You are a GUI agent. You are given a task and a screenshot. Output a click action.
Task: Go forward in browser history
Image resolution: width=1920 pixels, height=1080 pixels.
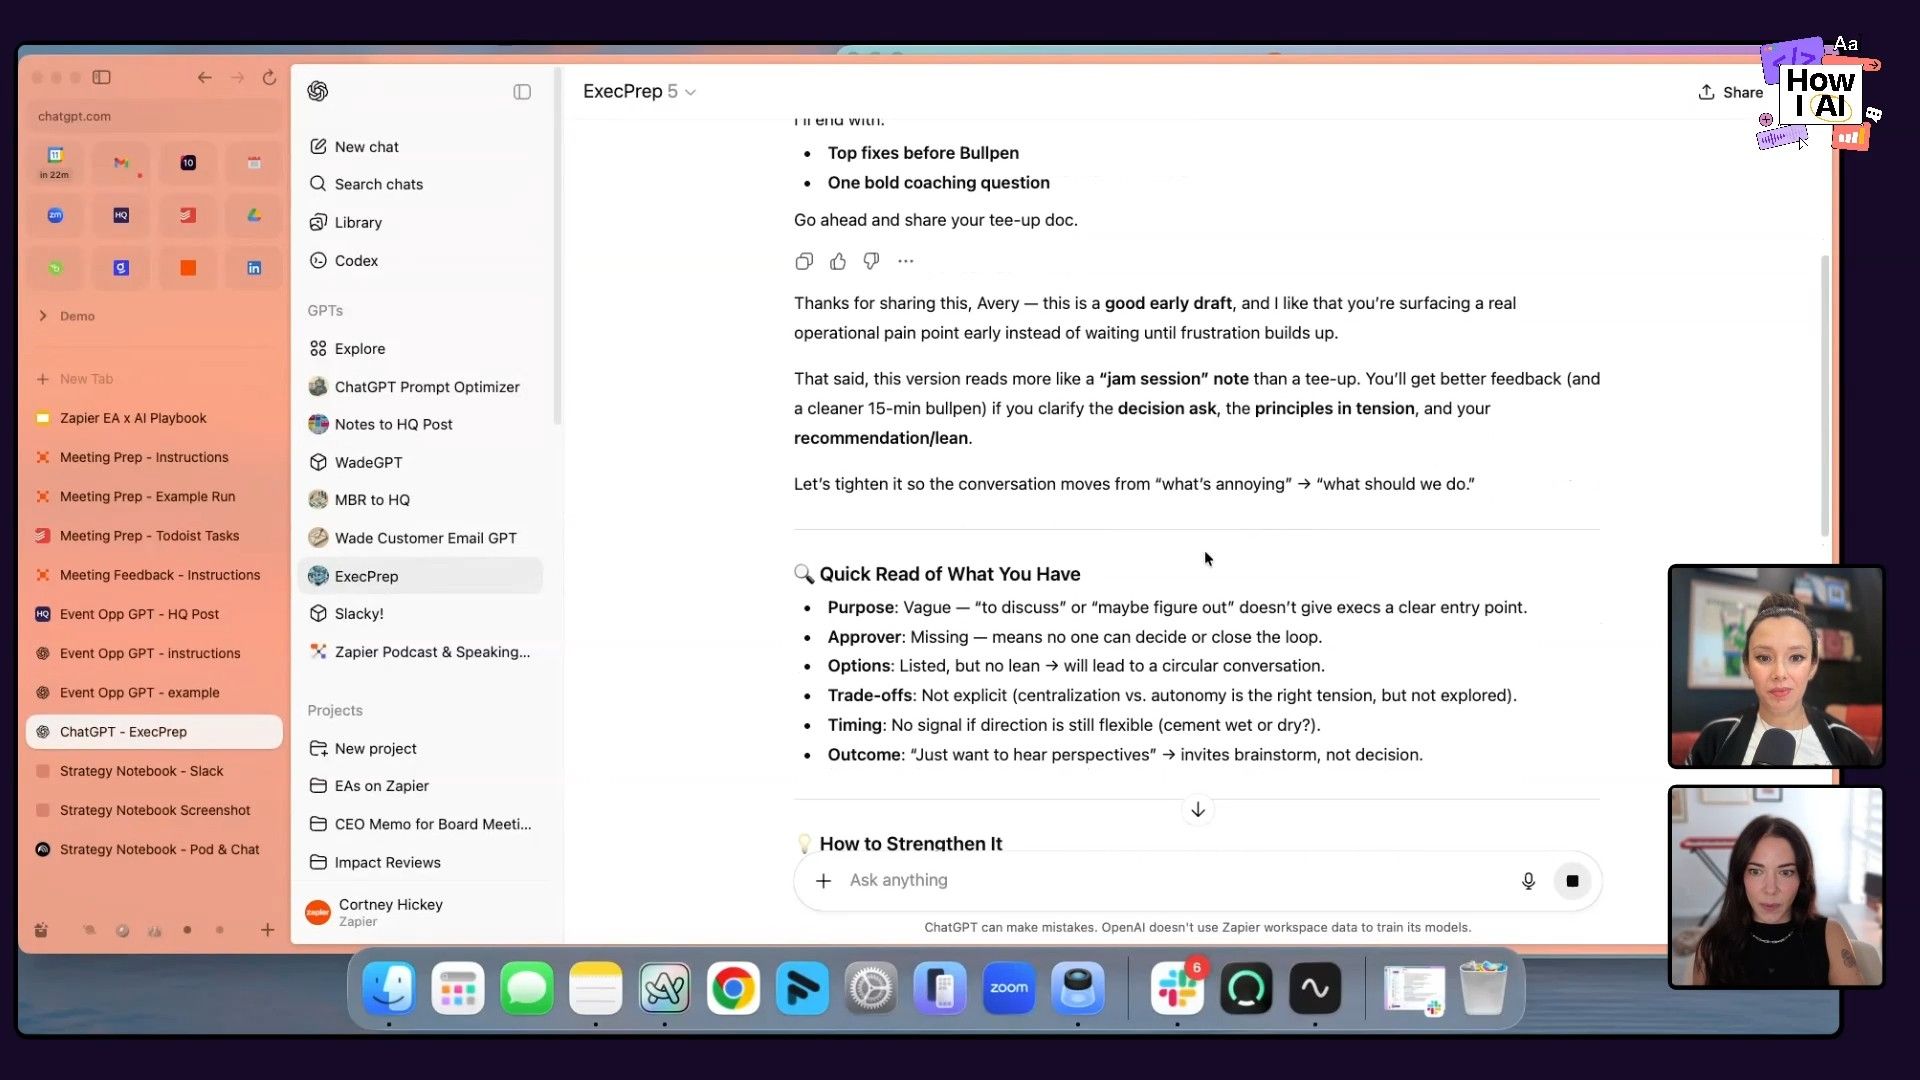pos(237,77)
